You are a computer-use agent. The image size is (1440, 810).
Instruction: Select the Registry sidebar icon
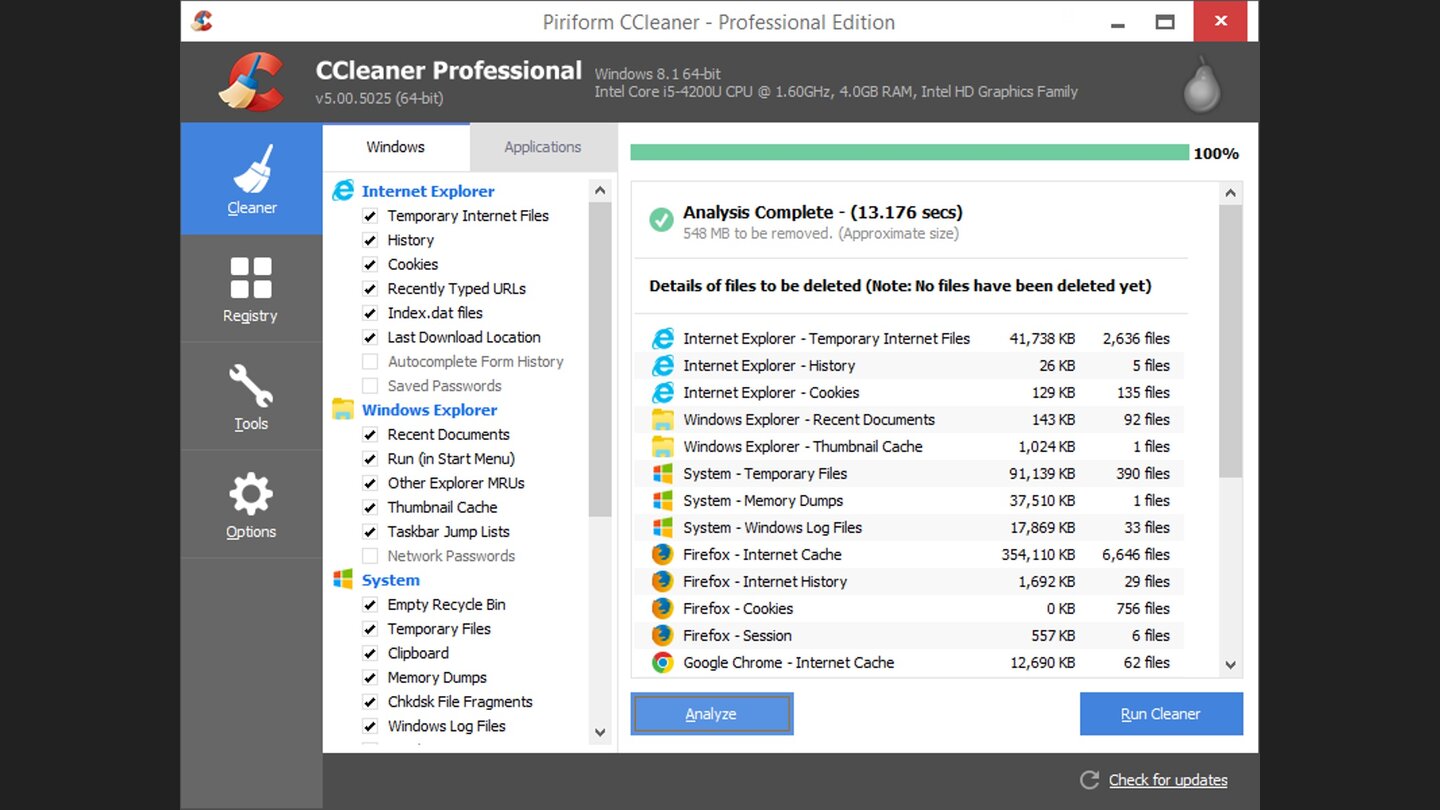(250, 290)
